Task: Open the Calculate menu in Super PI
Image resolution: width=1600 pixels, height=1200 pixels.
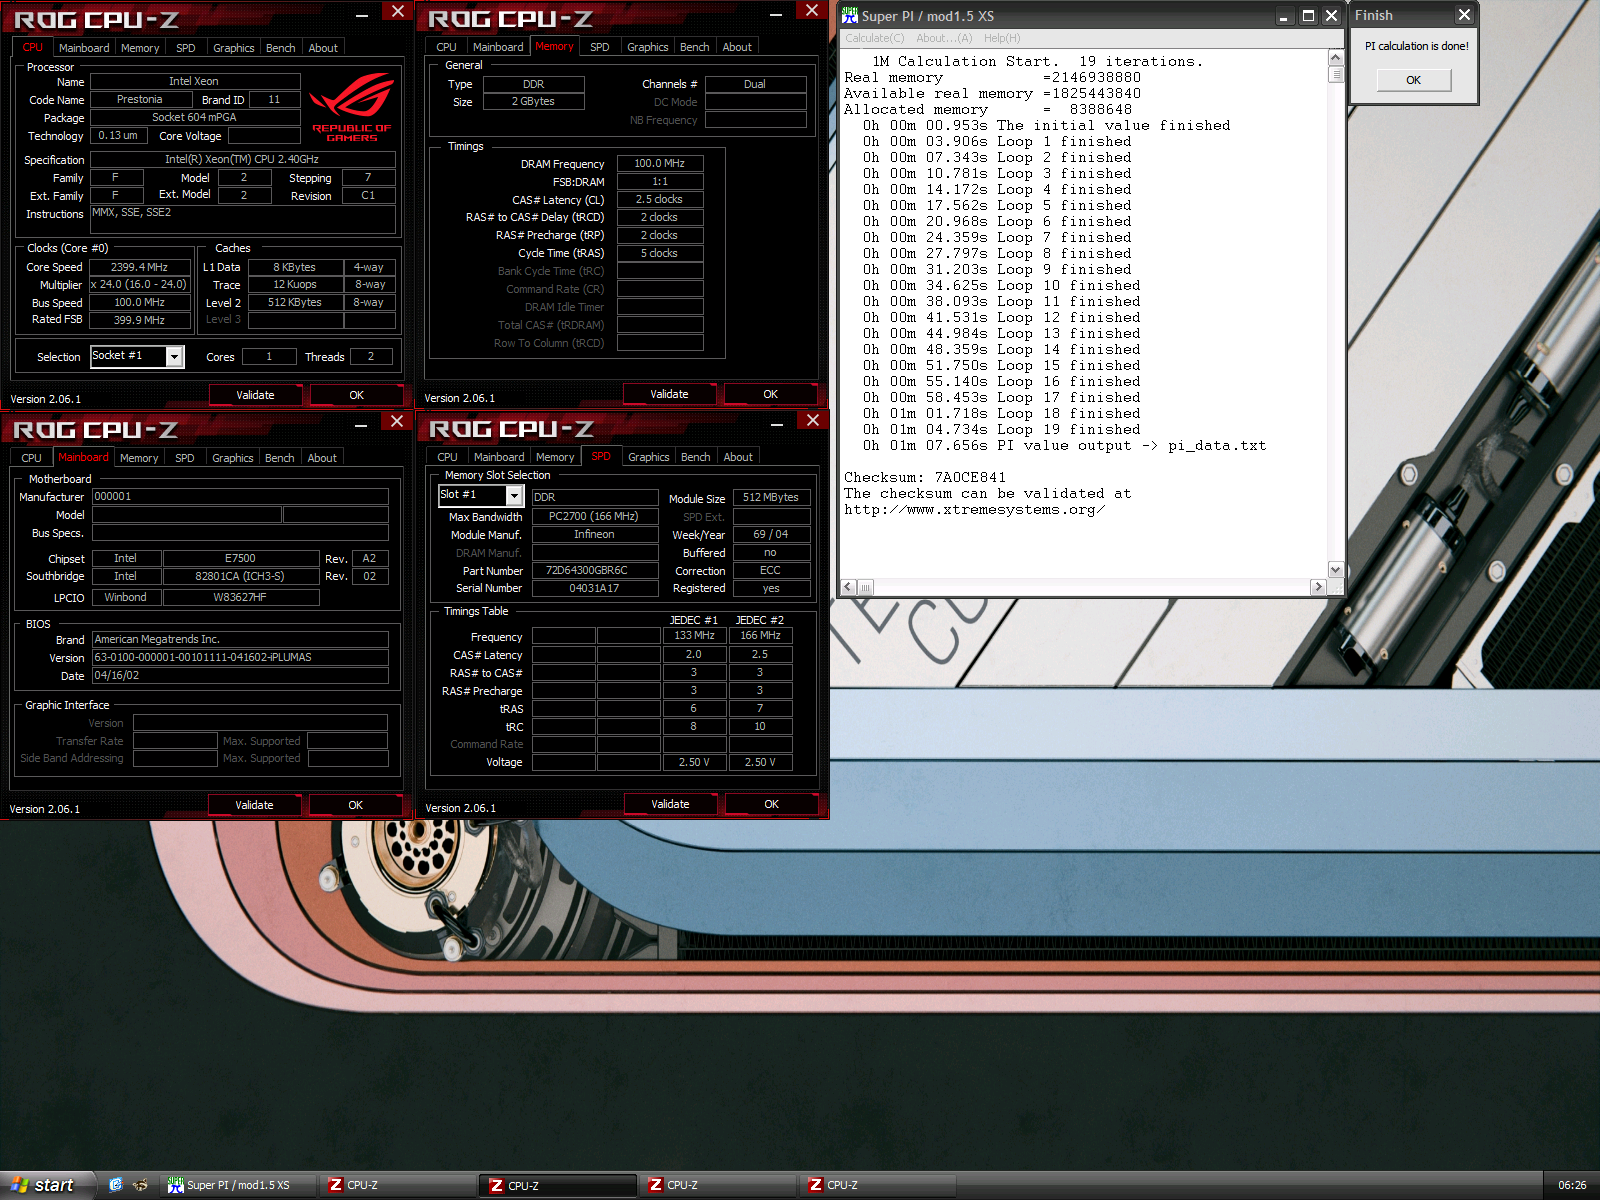Action: tap(874, 38)
